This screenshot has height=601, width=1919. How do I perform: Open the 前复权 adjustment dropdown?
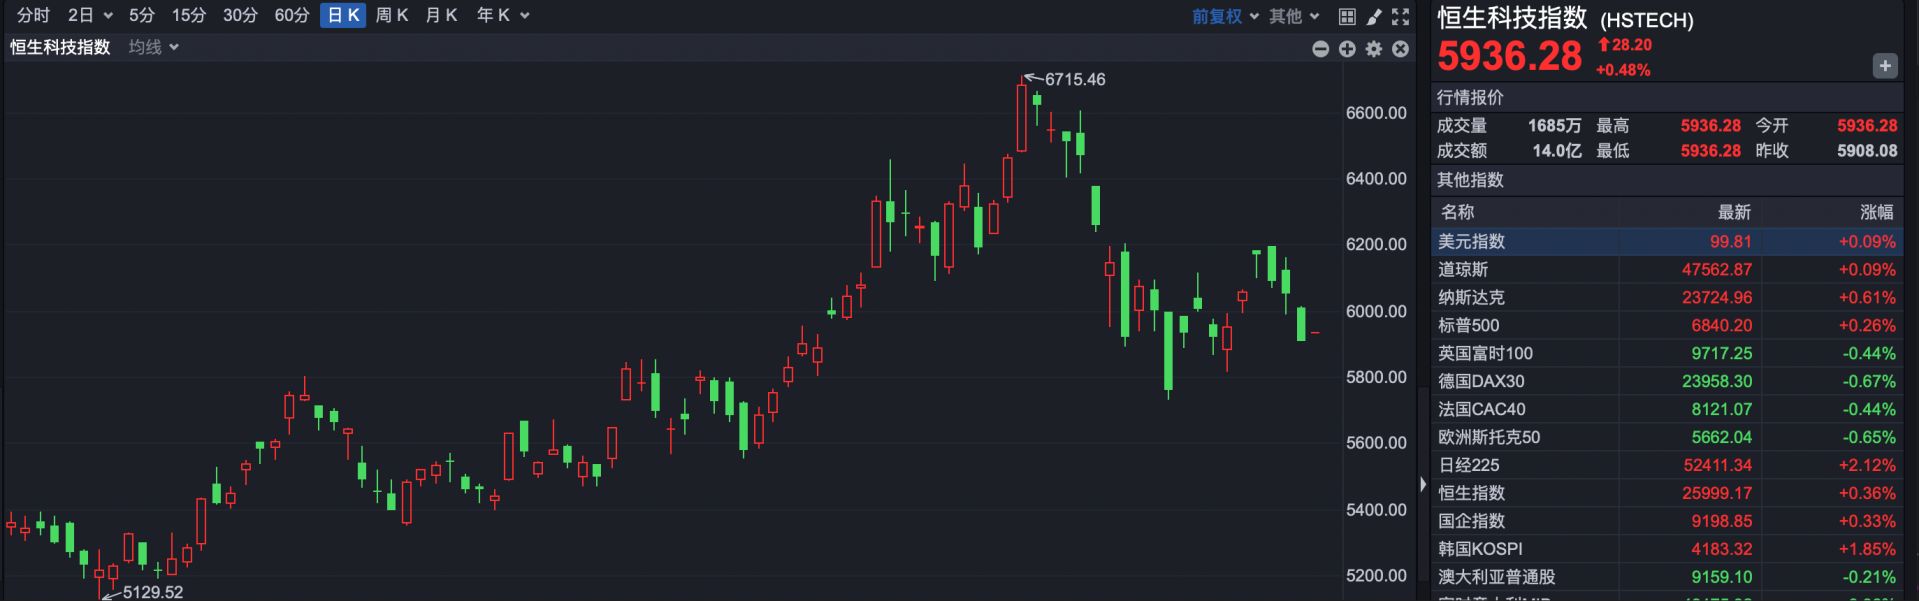click(x=1225, y=16)
